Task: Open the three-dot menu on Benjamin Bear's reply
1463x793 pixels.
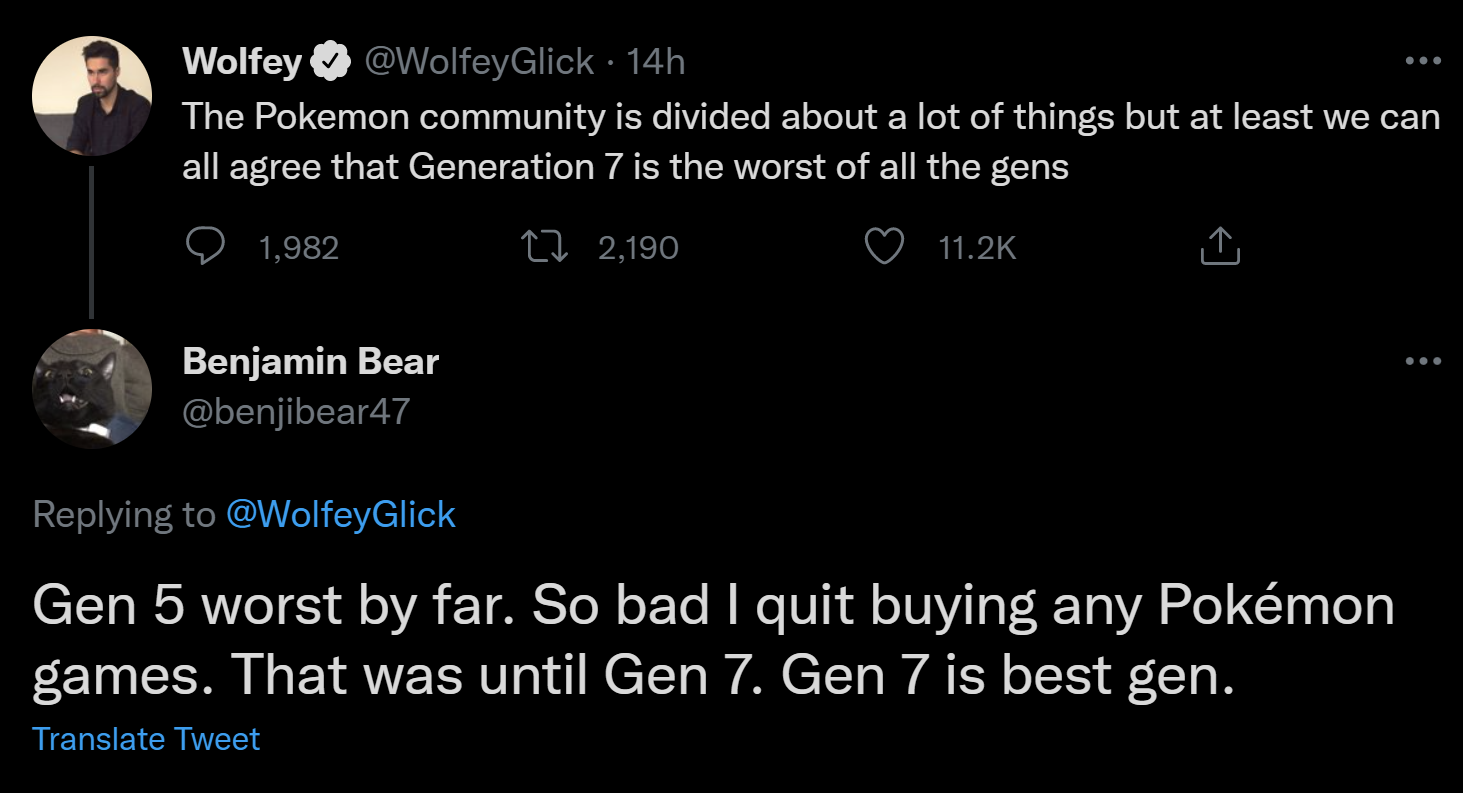Action: (1422, 361)
